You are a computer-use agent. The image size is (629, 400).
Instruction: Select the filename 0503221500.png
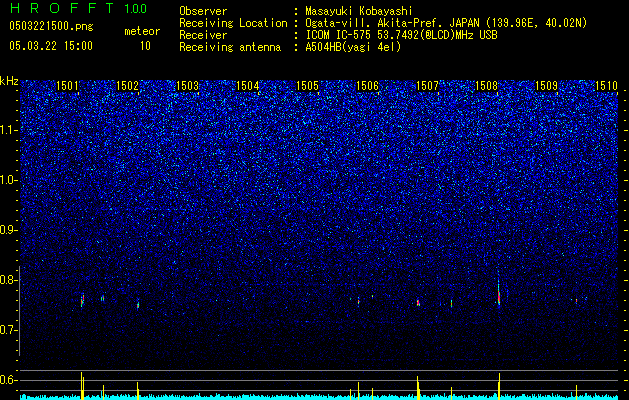tap(51, 26)
